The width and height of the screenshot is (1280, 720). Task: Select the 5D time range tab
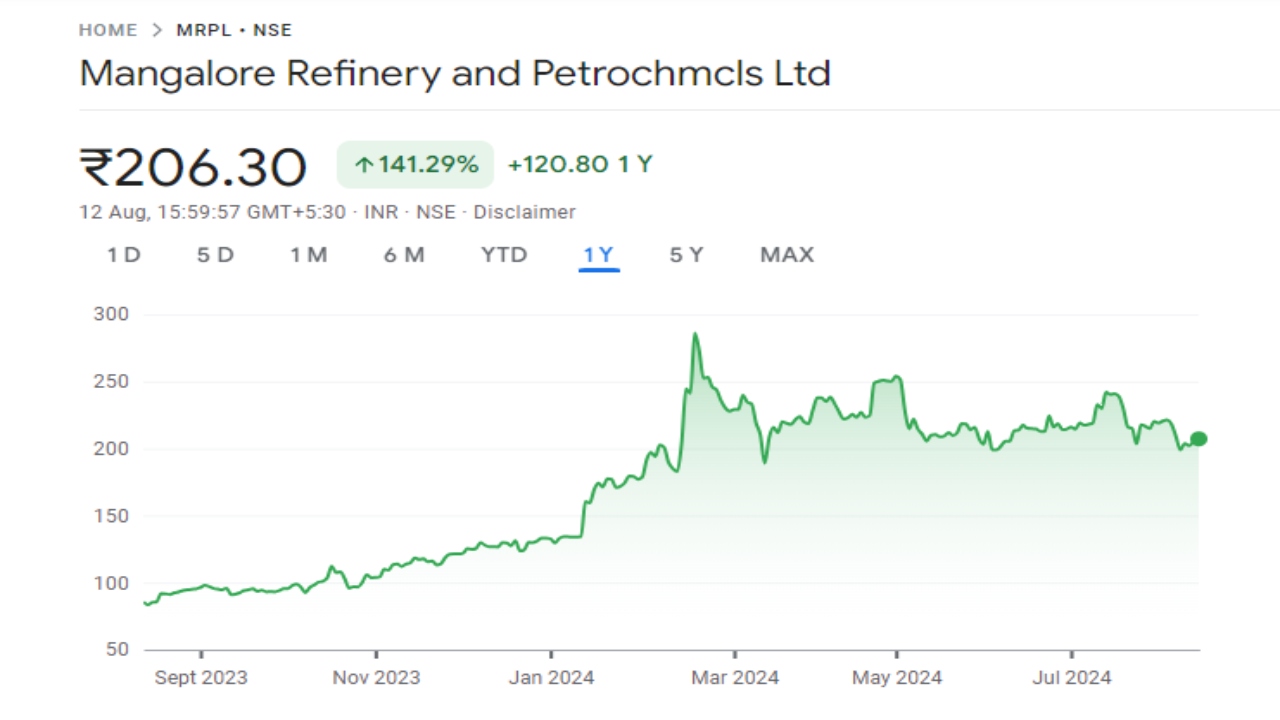[215, 255]
